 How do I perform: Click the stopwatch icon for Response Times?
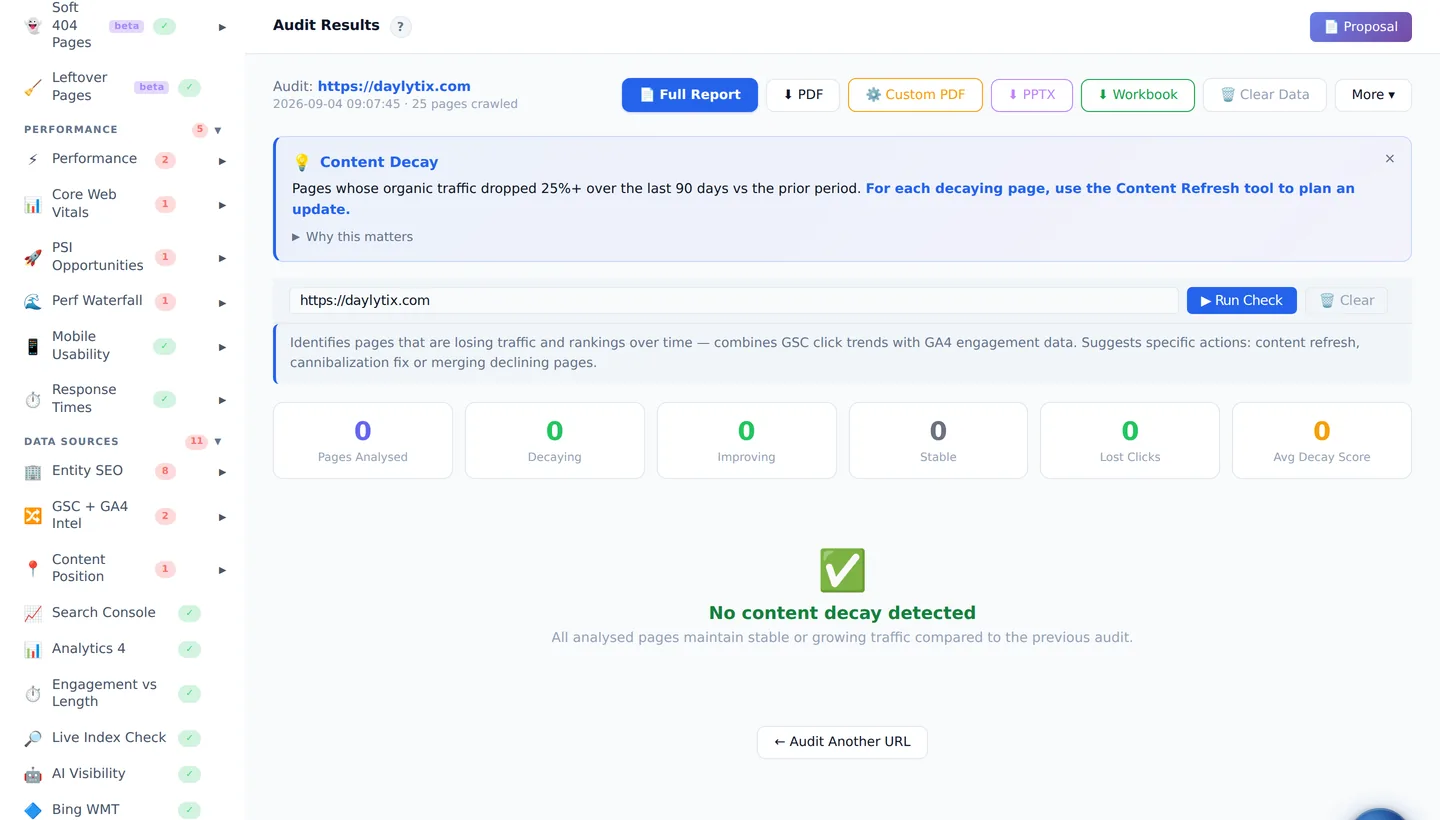click(33, 399)
